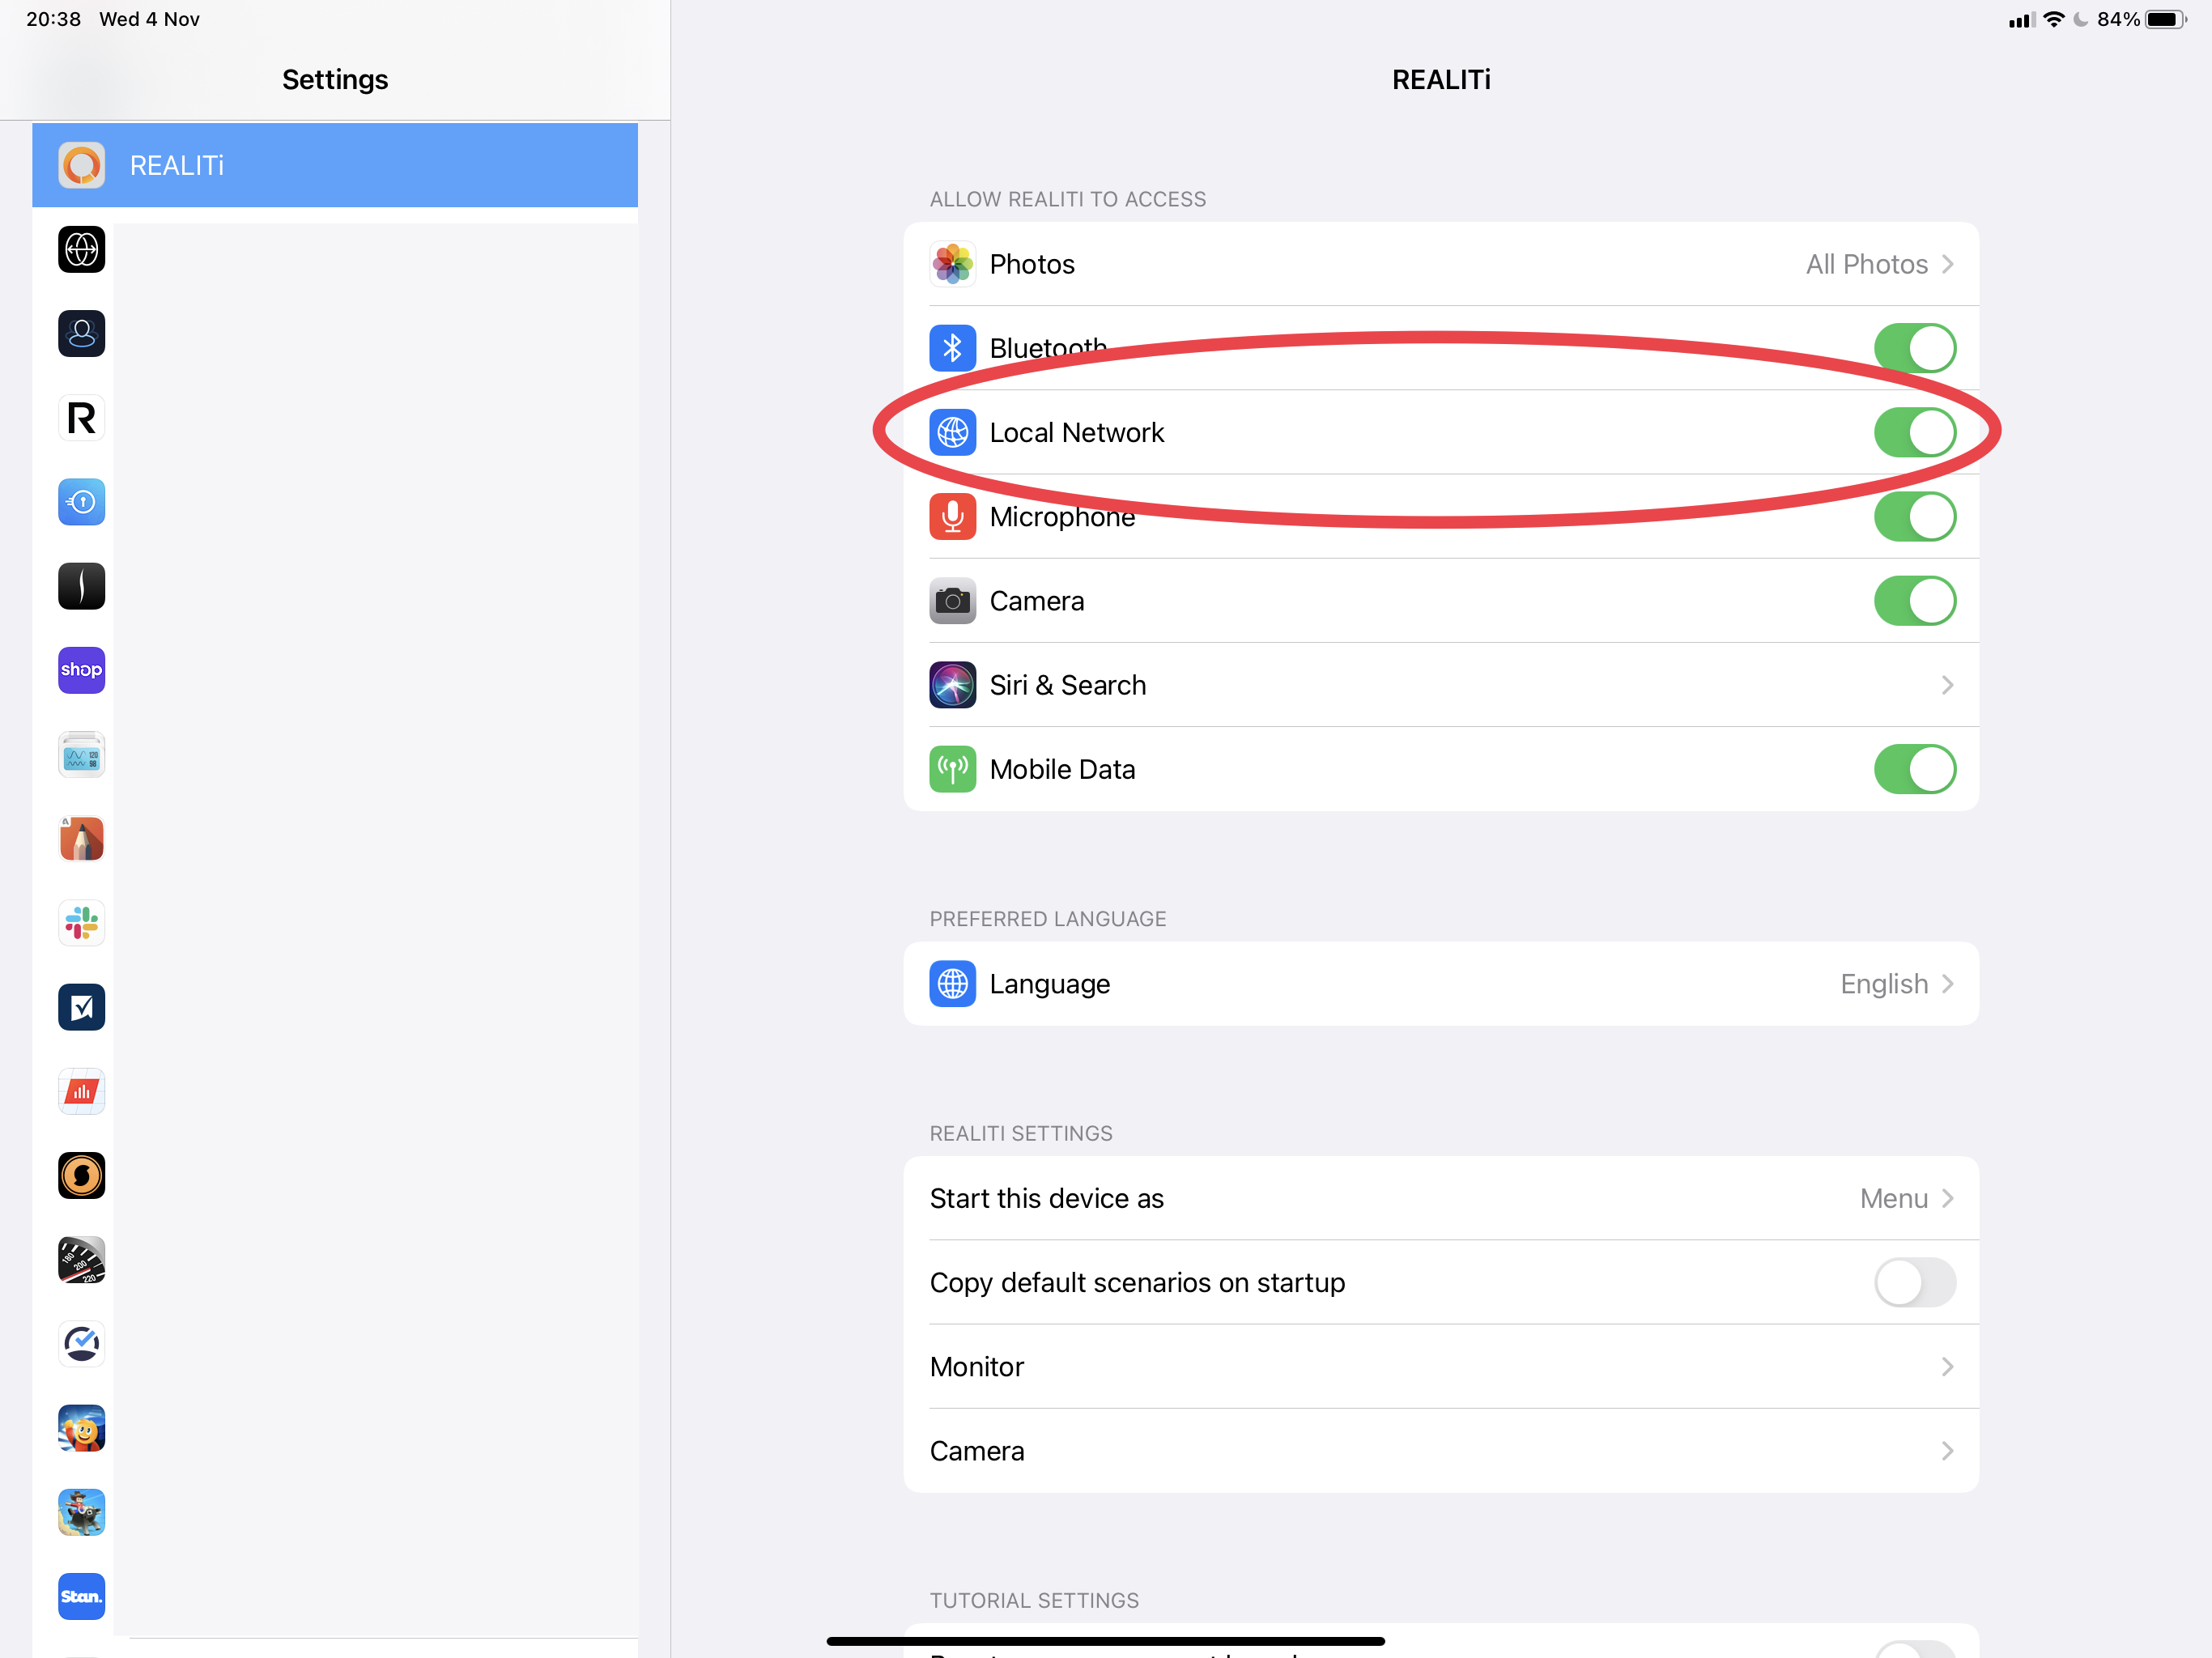Tap the Bluetooth icon in access list
The height and width of the screenshot is (1658, 2212).
[x=952, y=348]
